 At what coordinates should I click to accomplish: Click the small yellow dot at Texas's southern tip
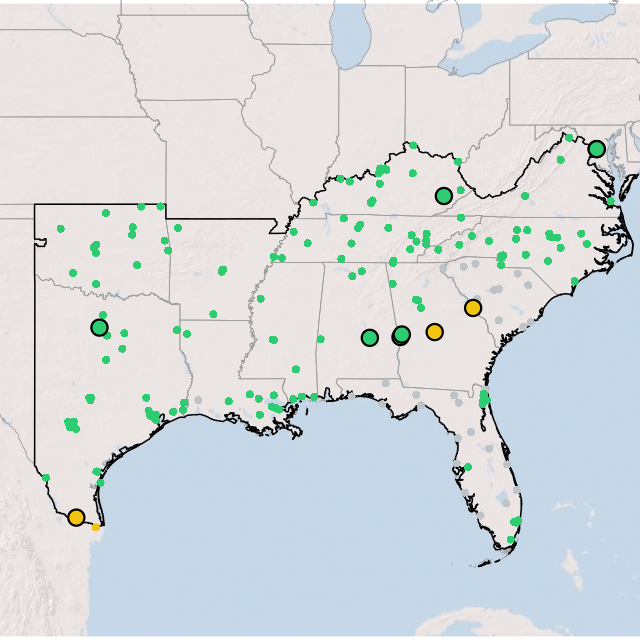click(96, 527)
